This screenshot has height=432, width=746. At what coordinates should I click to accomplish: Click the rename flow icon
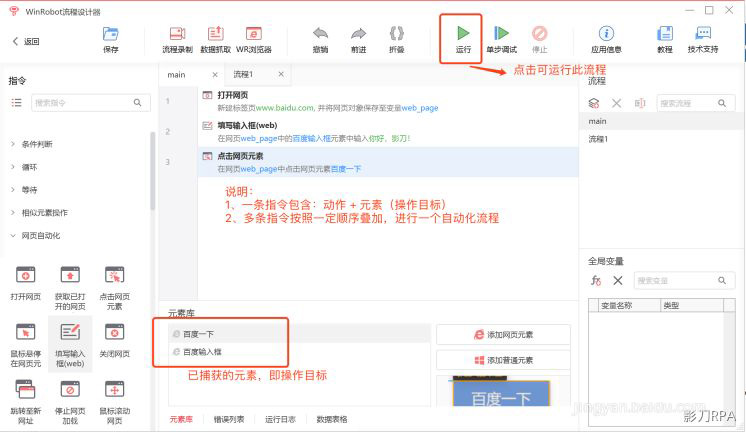(640, 103)
